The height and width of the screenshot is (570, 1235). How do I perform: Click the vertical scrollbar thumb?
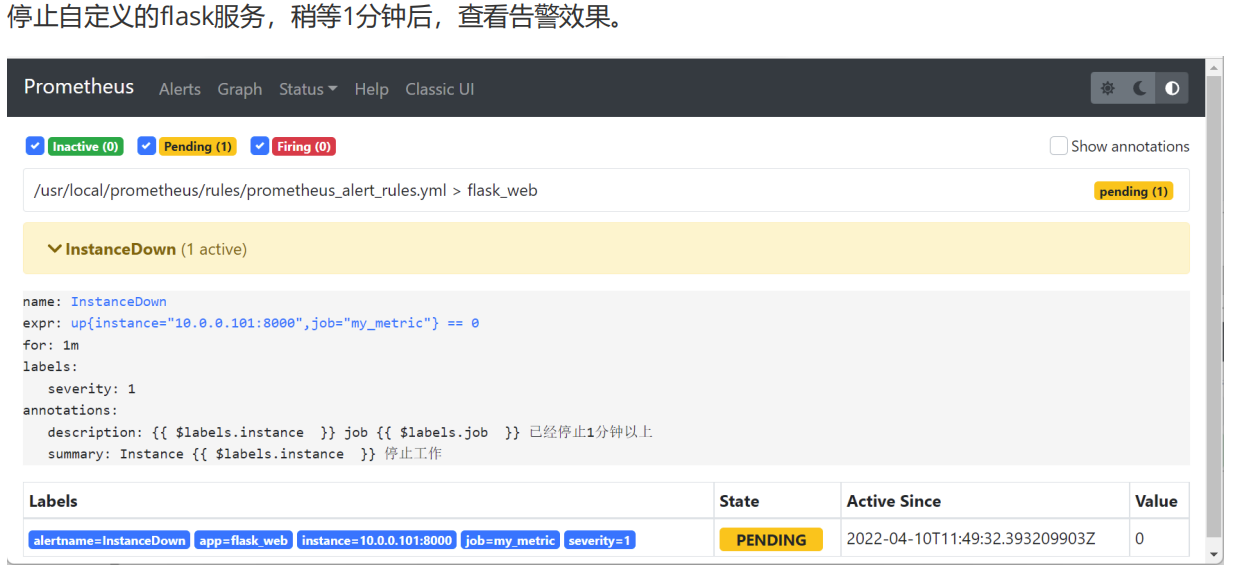(1215, 305)
